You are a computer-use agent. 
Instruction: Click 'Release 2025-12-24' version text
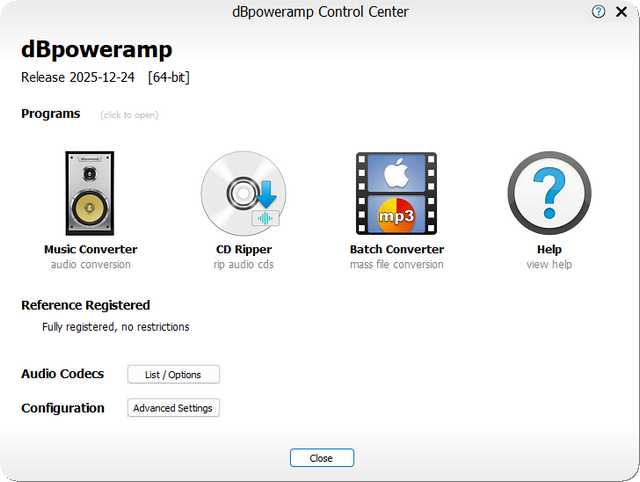tap(78, 77)
